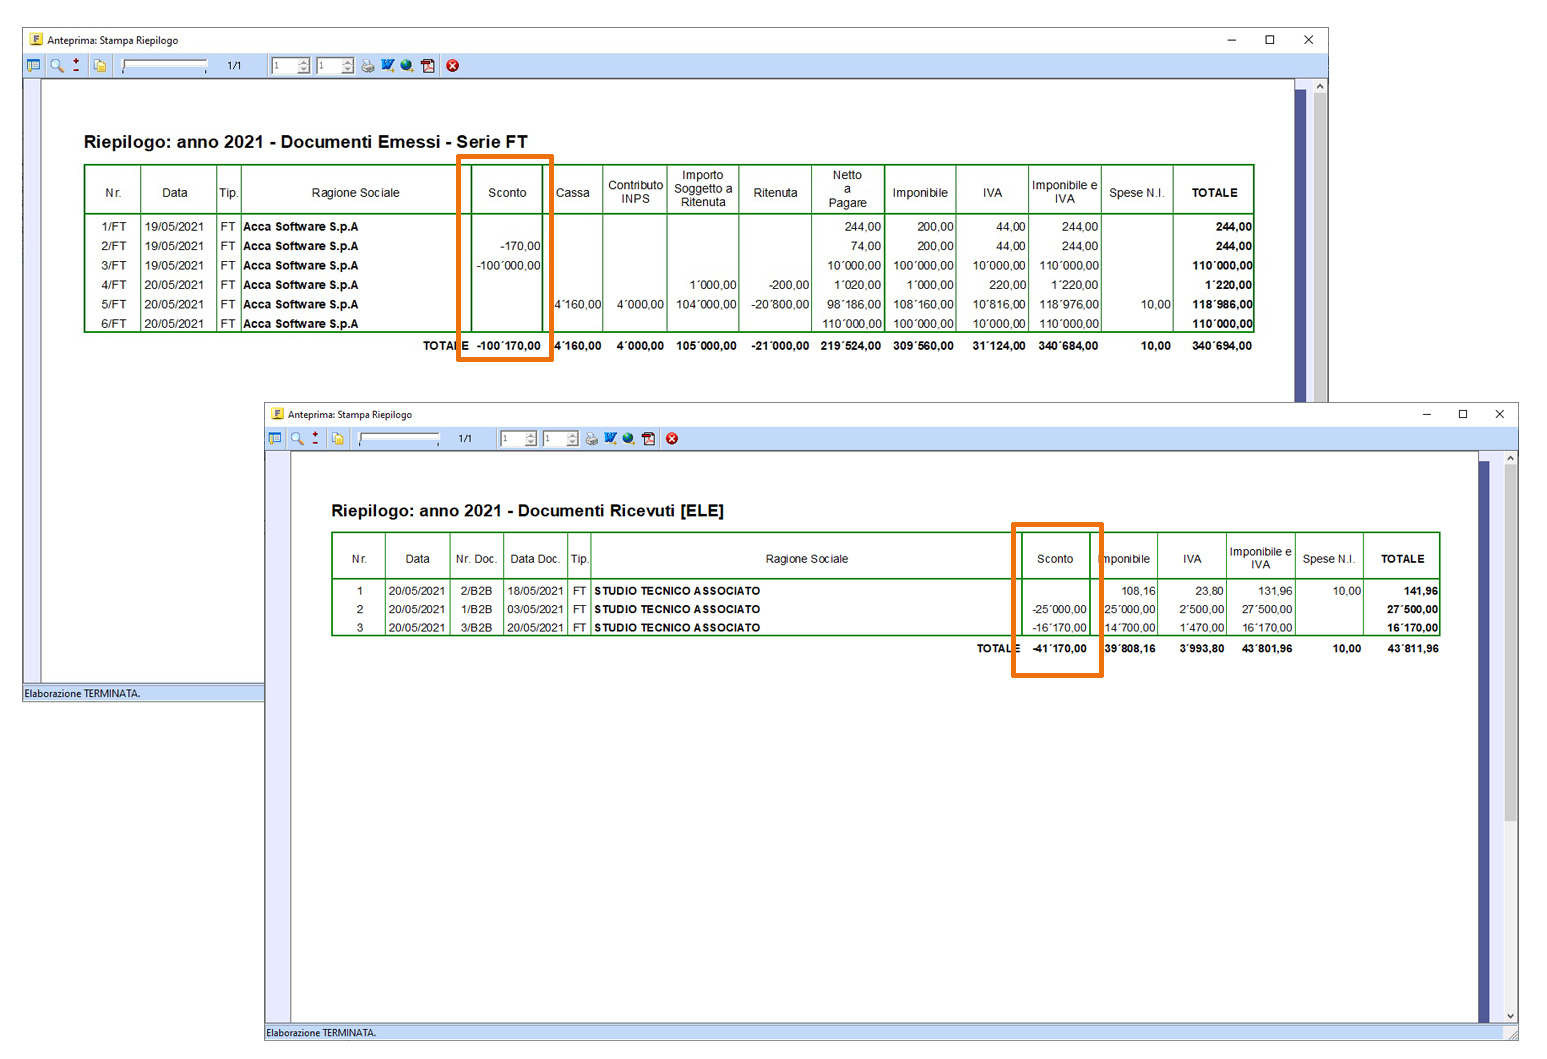
Task: Click the '1/1' page indicator in Documenti Ricevuti toolbar
Action: [x=465, y=439]
